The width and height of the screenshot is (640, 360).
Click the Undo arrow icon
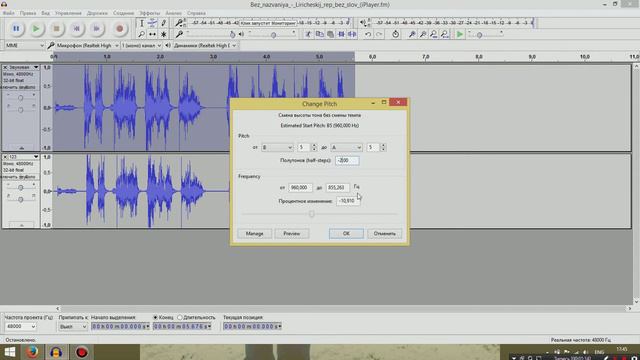[x=368, y=34]
